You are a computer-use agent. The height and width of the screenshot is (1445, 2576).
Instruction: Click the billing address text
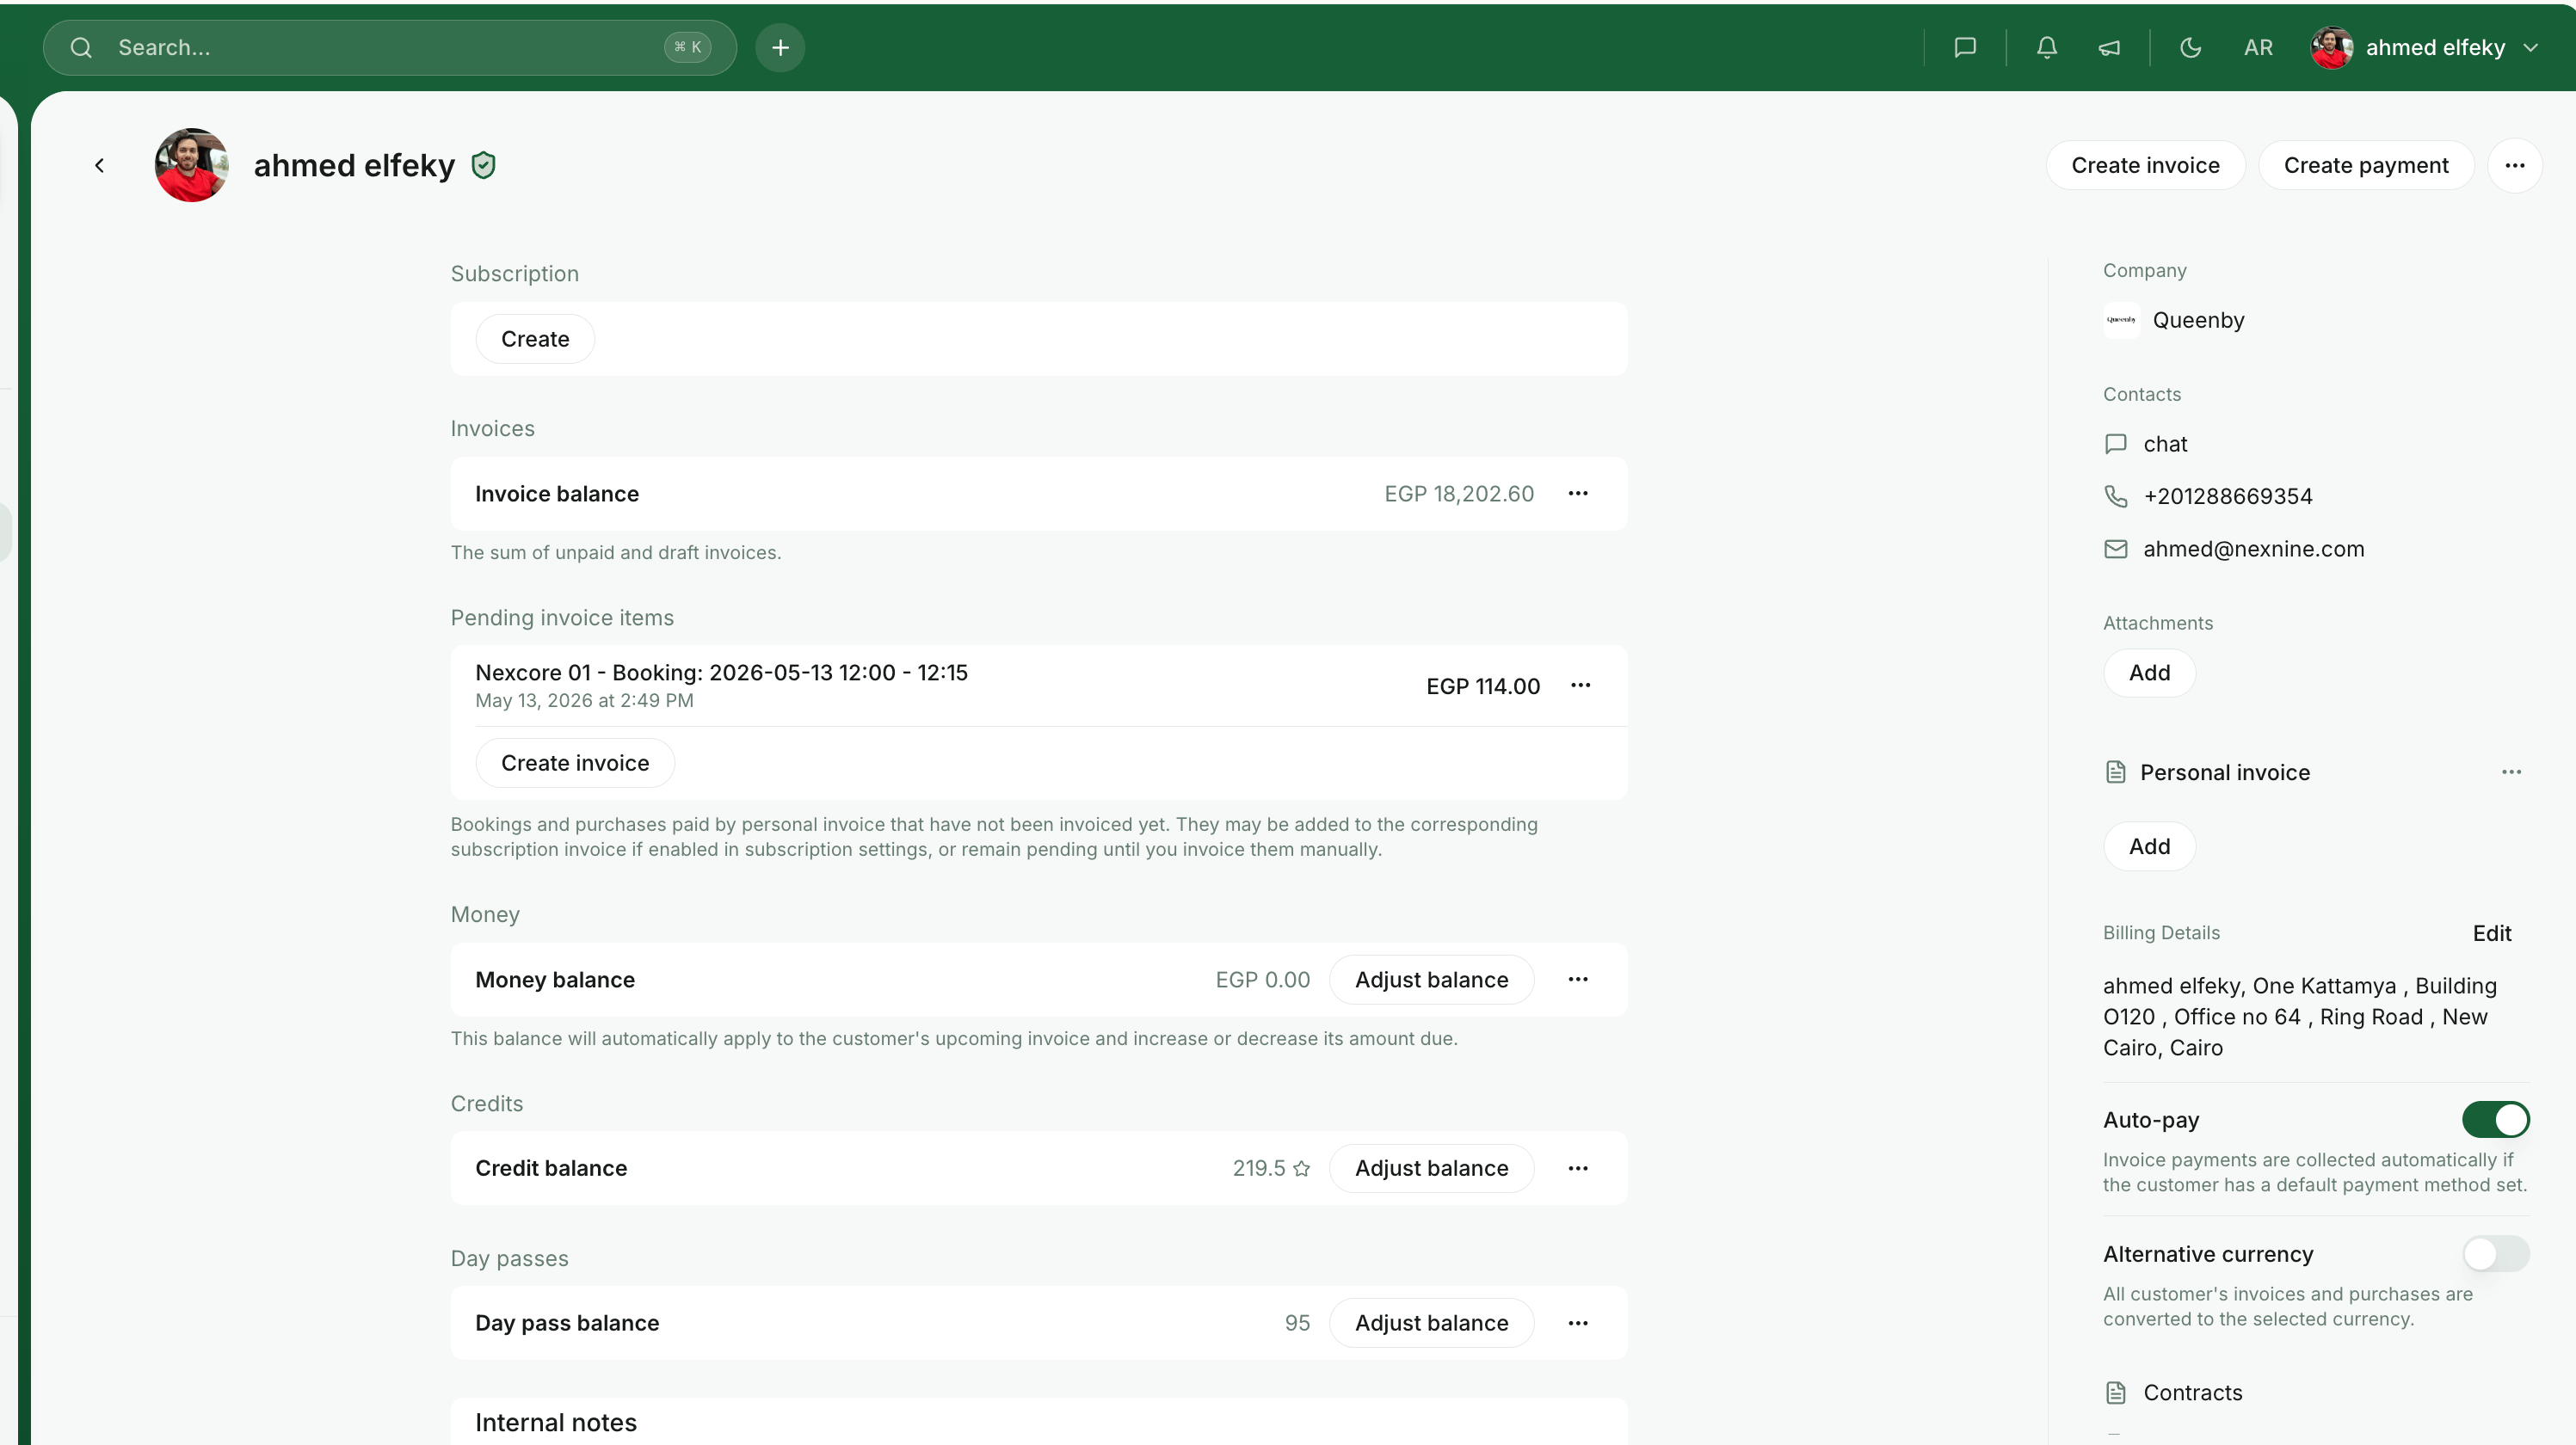2299,1017
